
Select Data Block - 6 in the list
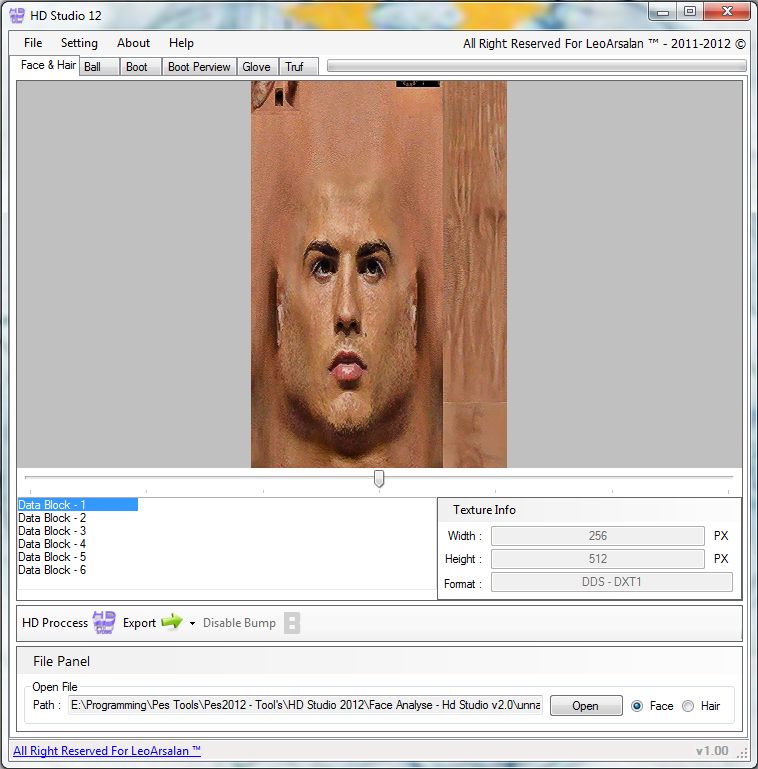tap(52, 570)
